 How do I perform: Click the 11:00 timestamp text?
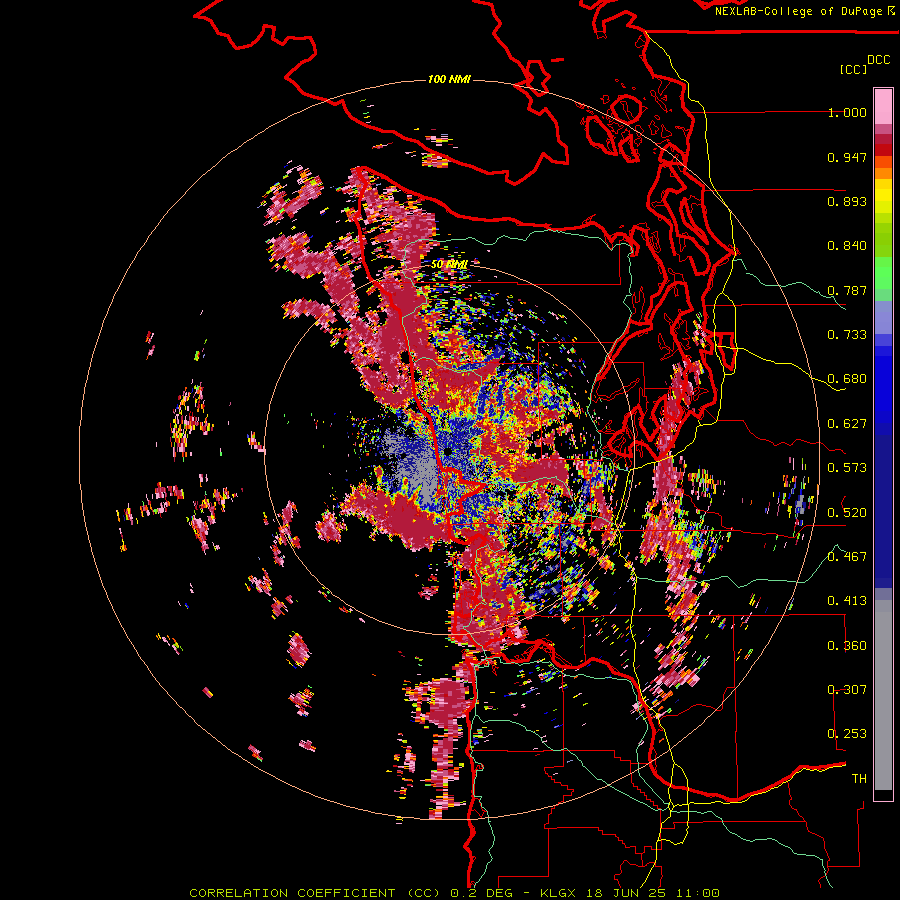tap(698, 893)
